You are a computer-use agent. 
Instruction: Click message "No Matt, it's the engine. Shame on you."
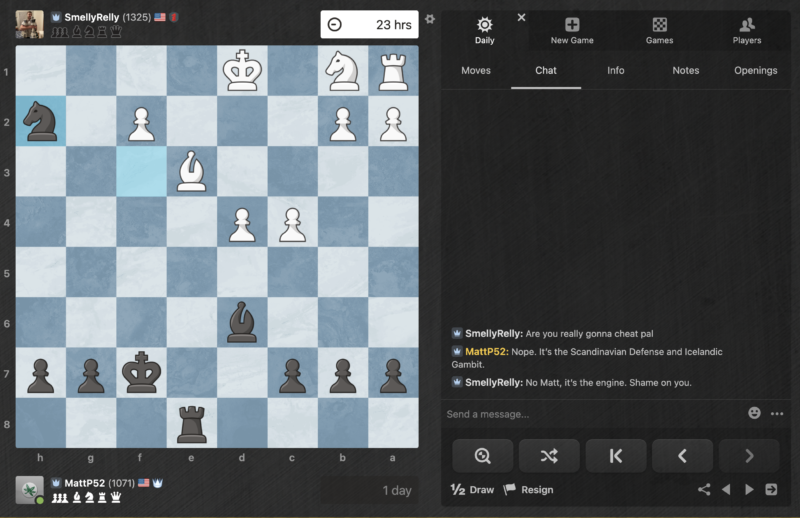tap(608, 383)
